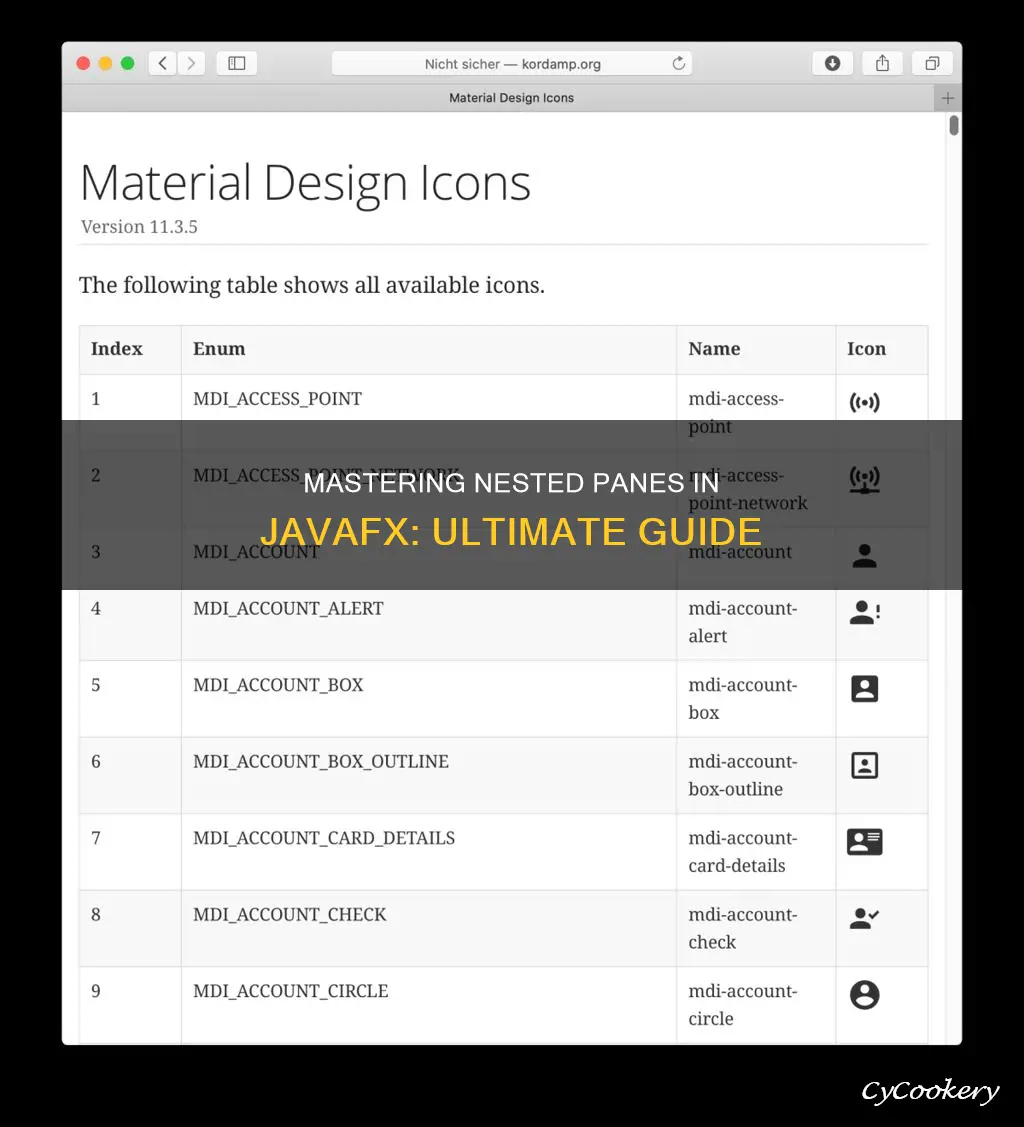Image resolution: width=1024 pixels, height=1127 pixels.
Task: Click the account box icon in row 5
Action: tap(864, 689)
